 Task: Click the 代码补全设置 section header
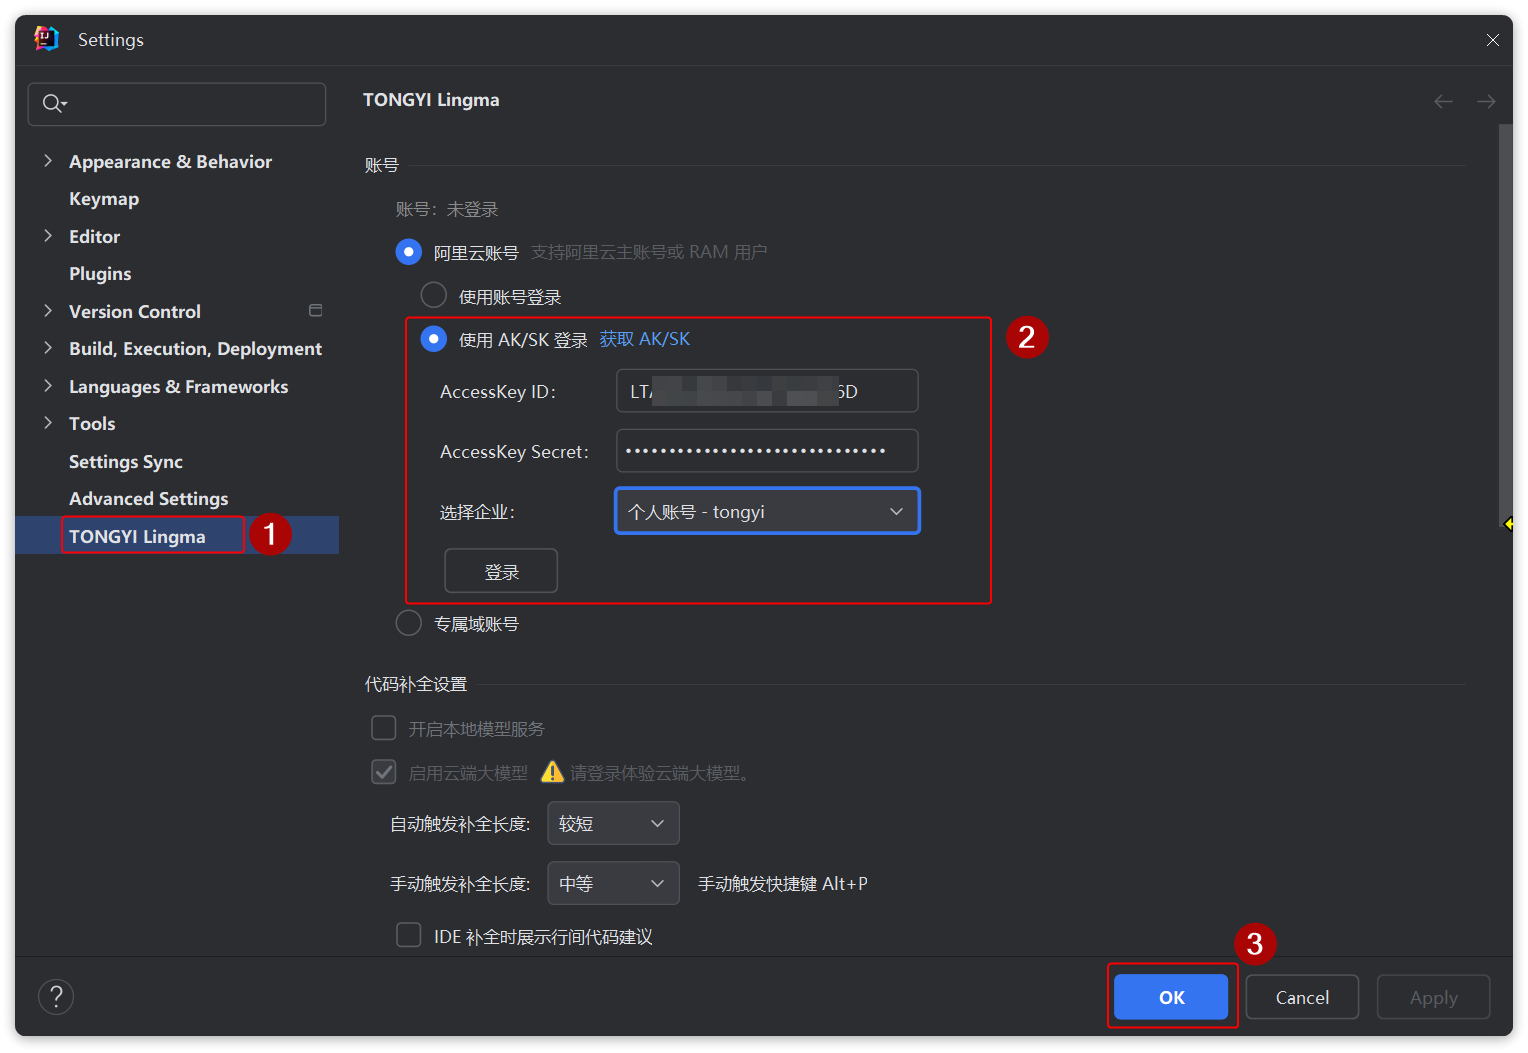[416, 684]
